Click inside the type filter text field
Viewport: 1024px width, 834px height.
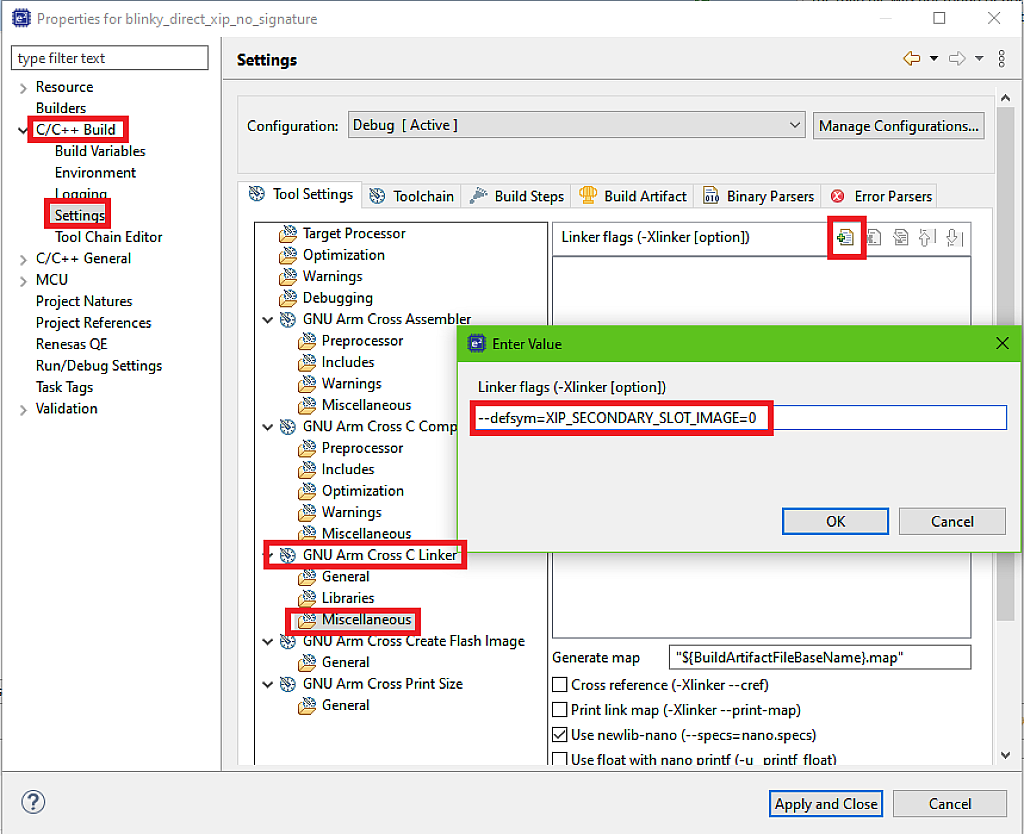[109, 57]
